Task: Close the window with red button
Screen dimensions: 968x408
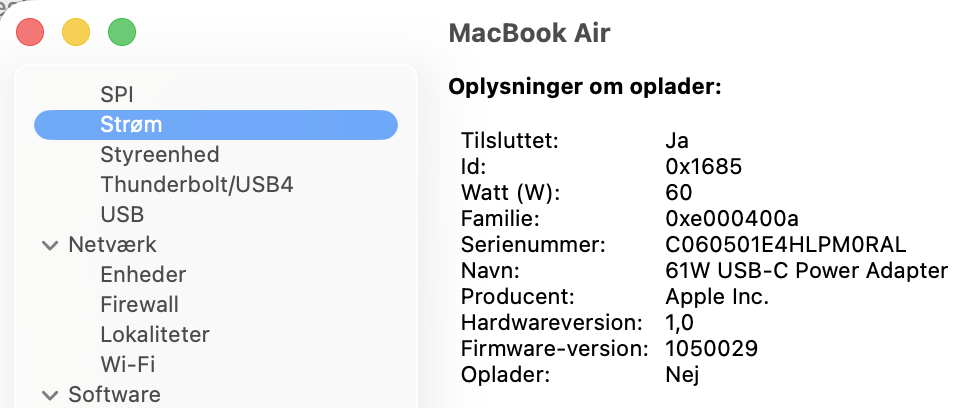Action: click(31, 32)
